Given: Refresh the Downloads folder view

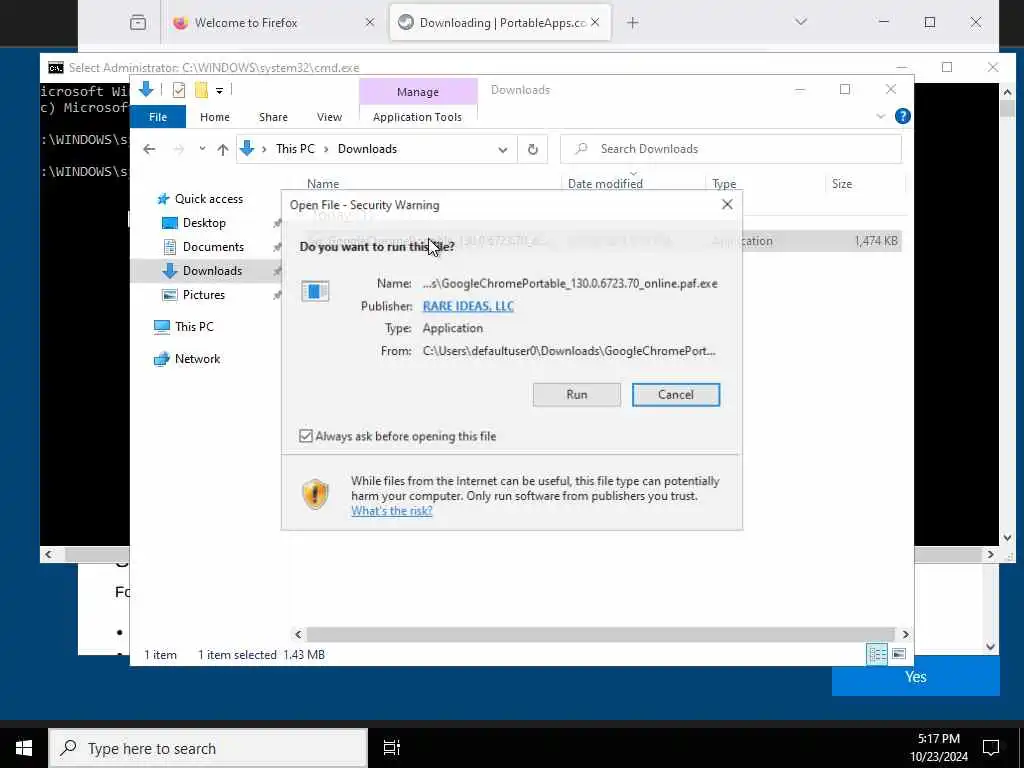Looking at the screenshot, I should tap(533, 149).
